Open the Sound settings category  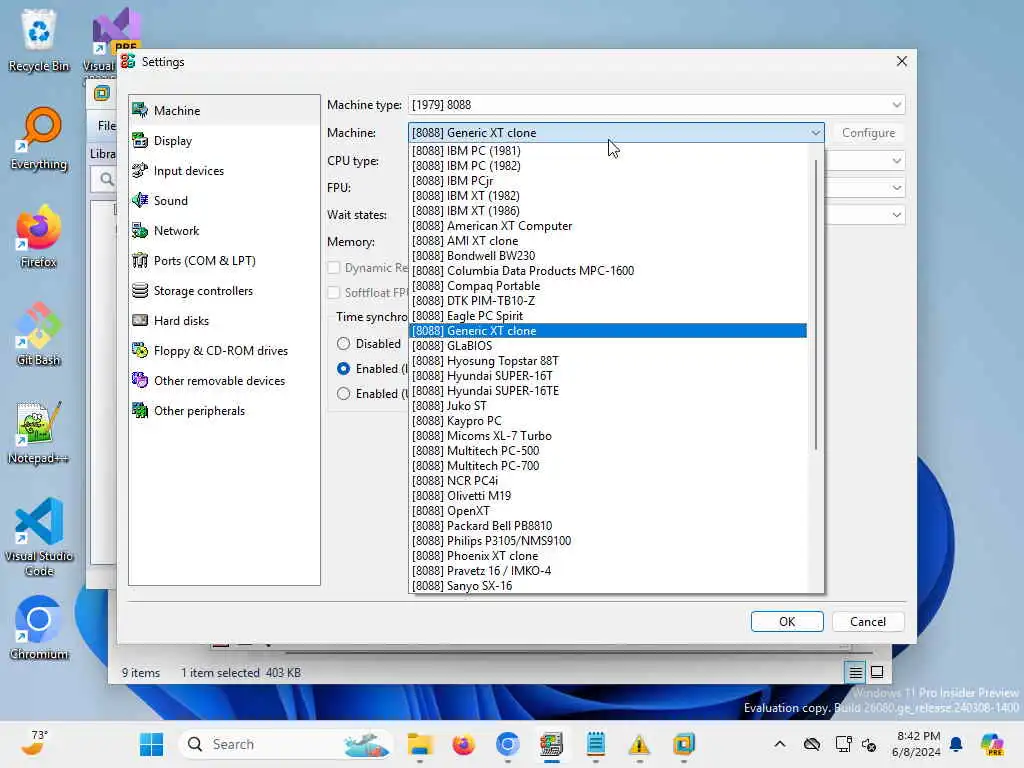click(x=224, y=200)
